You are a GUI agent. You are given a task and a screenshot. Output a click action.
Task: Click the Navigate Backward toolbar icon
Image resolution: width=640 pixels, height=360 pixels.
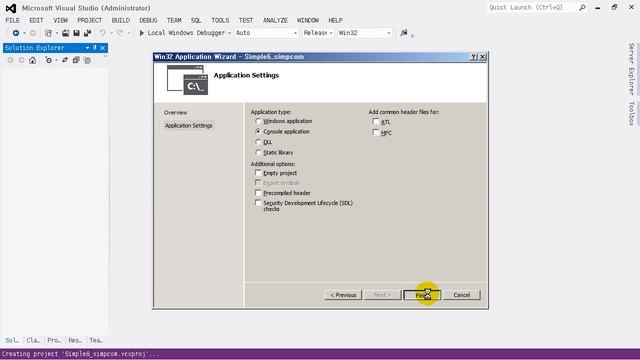click(16, 33)
